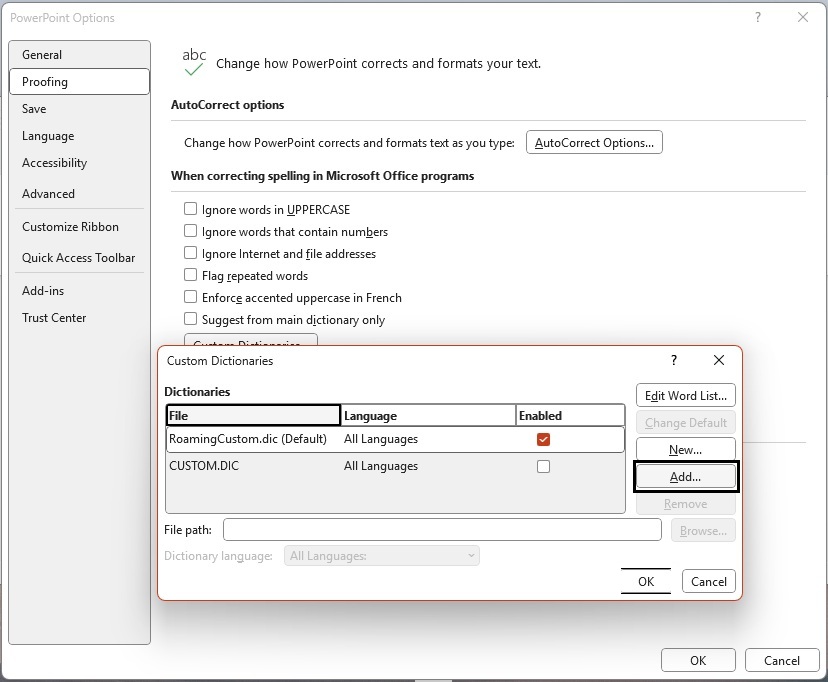This screenshot has width=828, height=682.
Task: Uncheck the RoamingCustom.dic enabled checkbox
Action: [x=543, y=439]
